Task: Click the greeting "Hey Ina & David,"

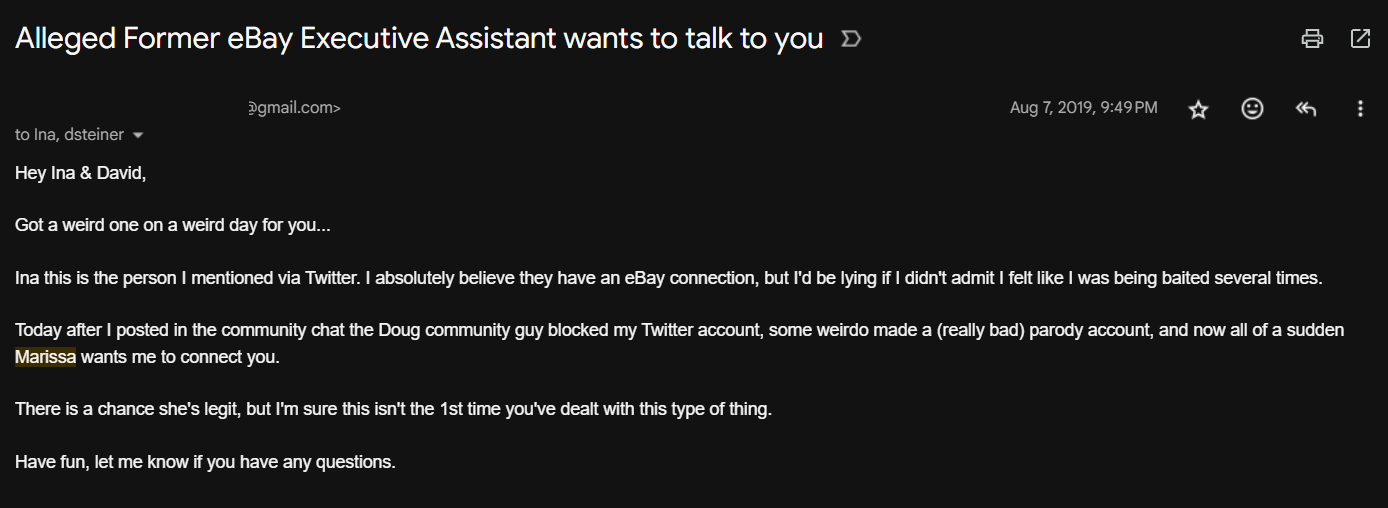Action: pos(81,173)
